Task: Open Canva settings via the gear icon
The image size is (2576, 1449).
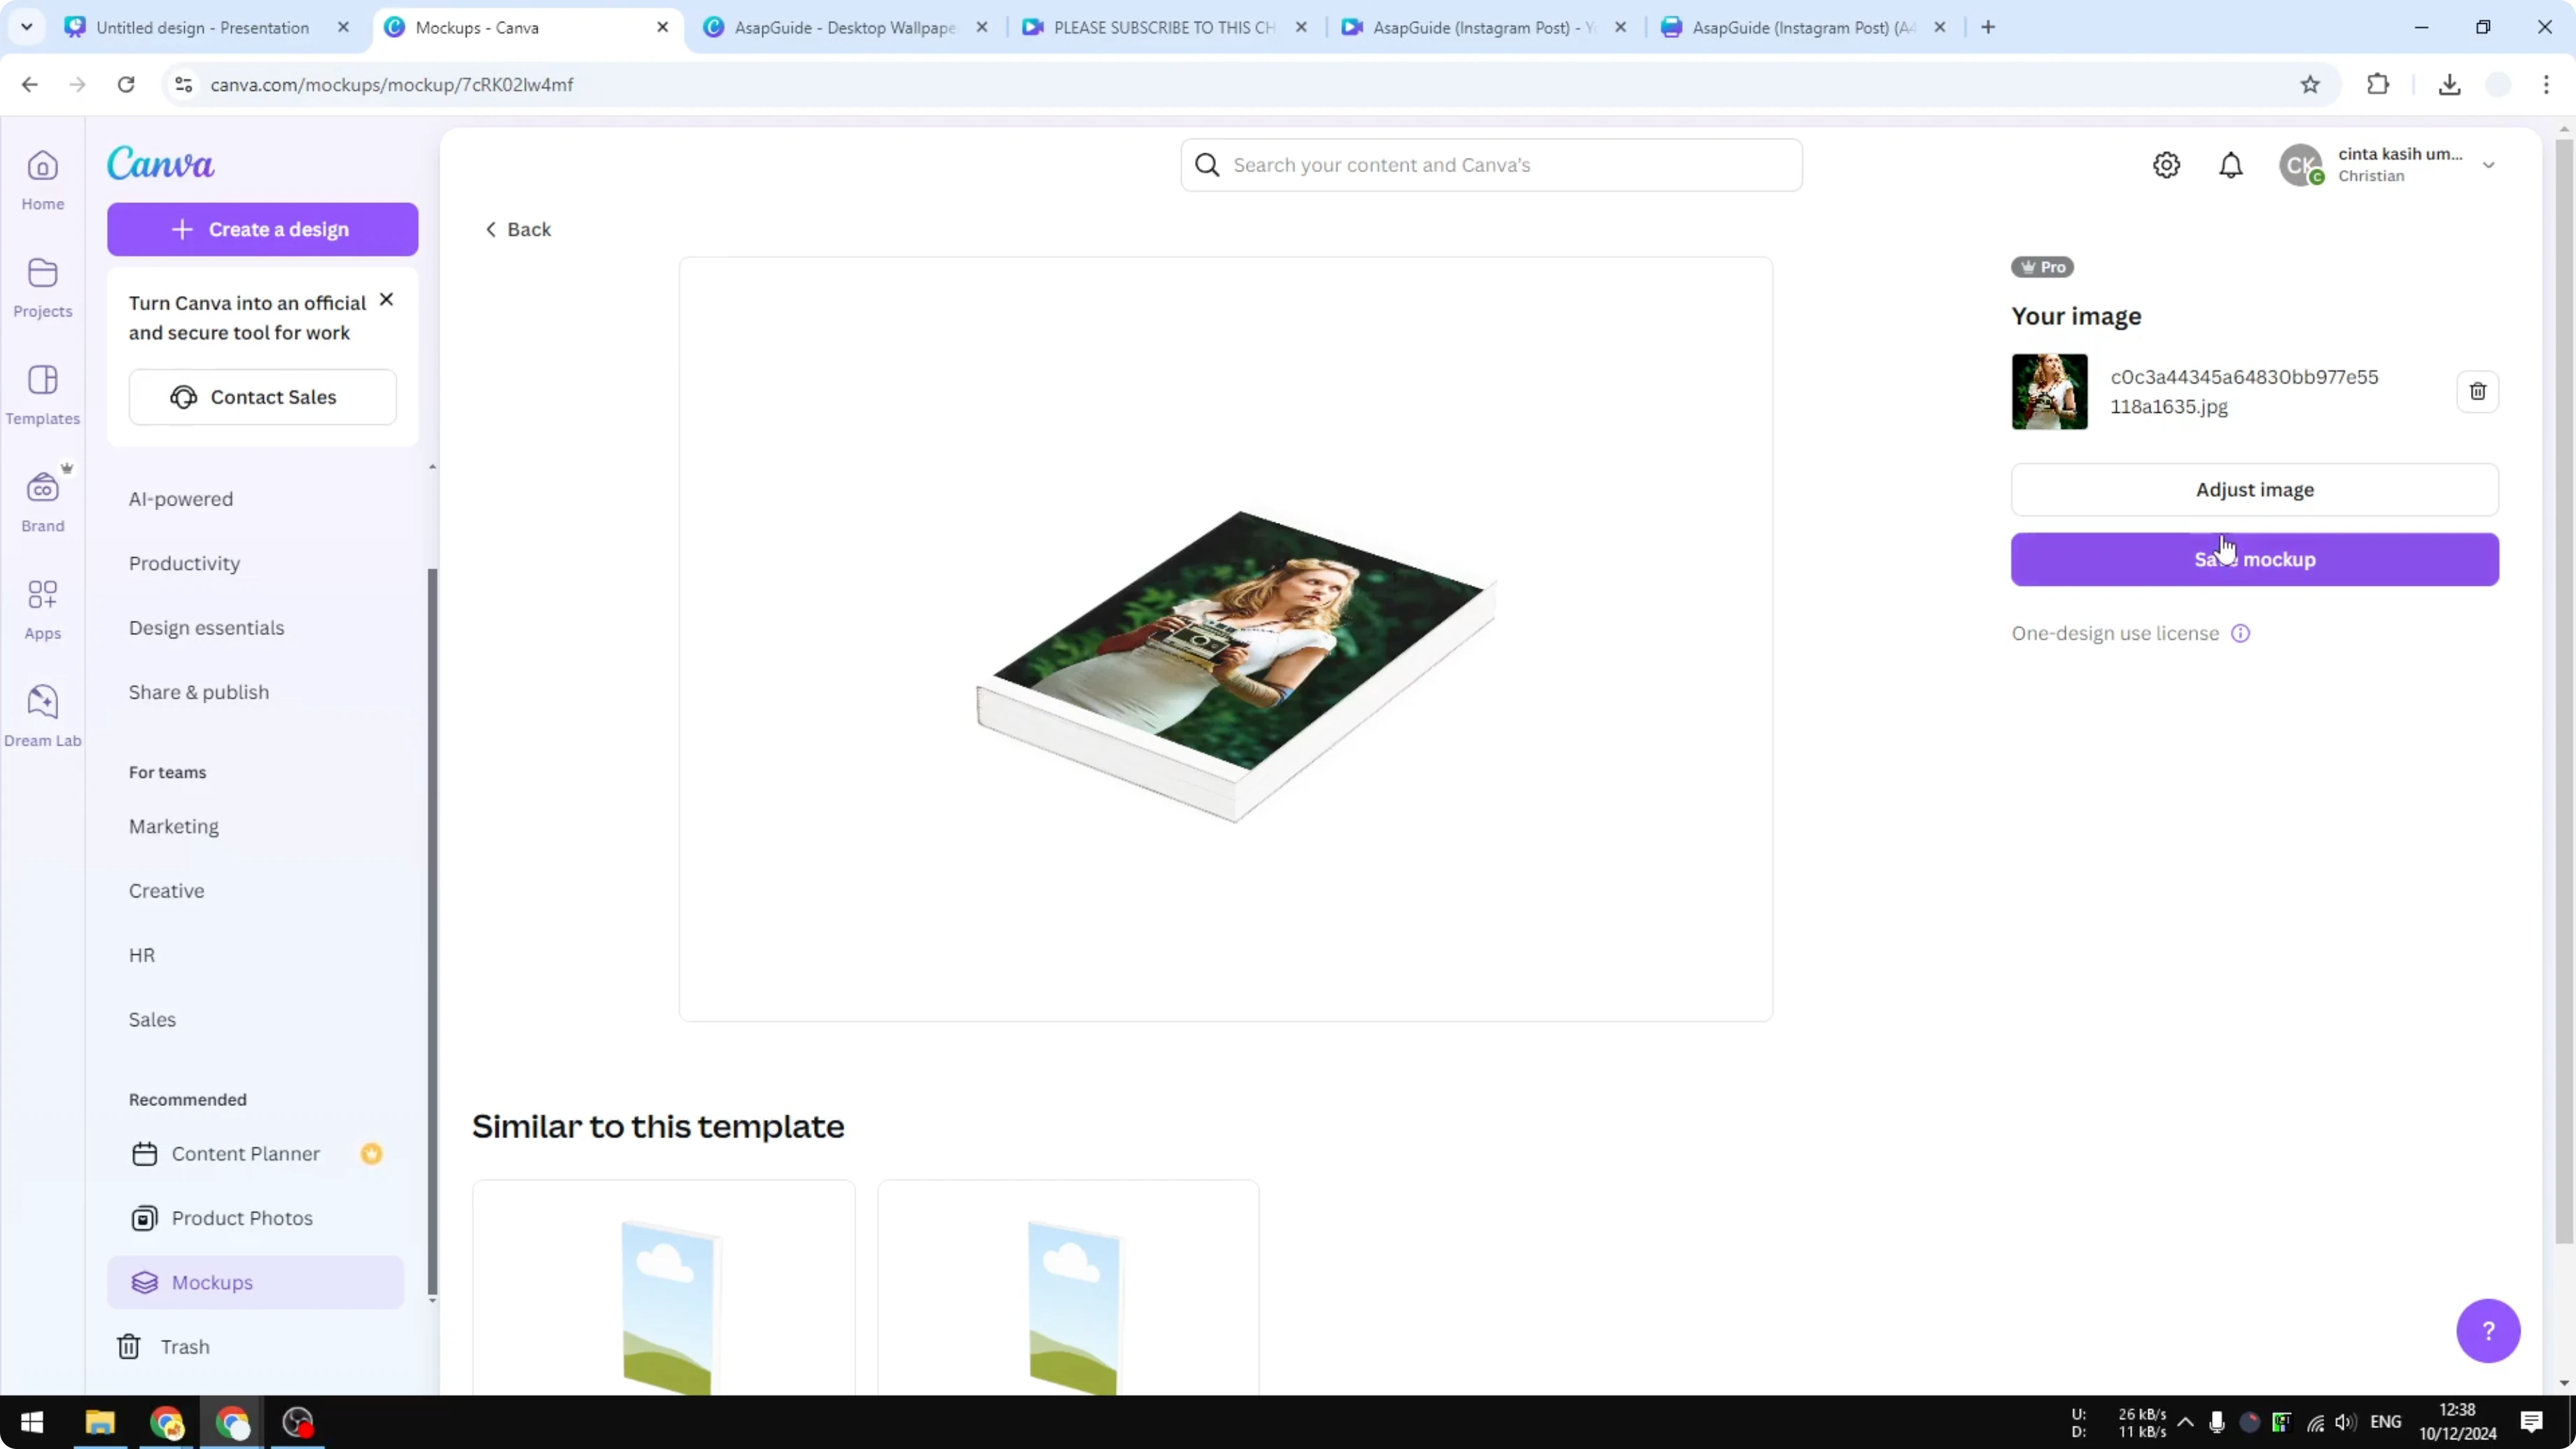Action: click(2166, 165)
